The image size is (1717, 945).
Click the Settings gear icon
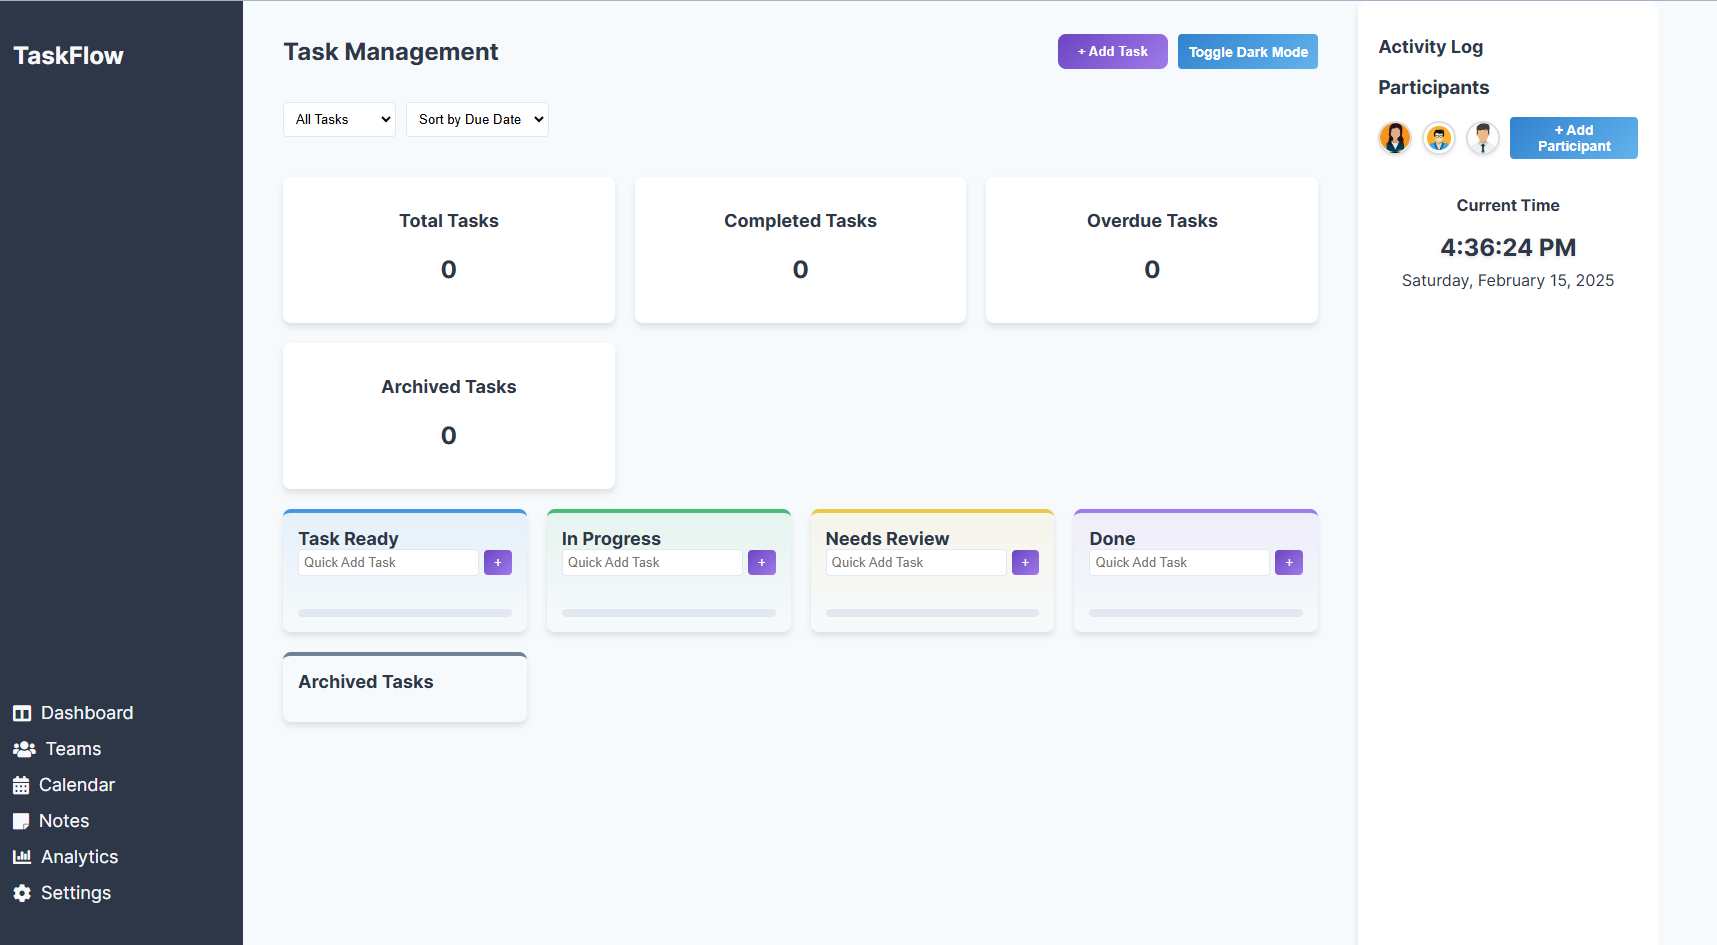(22, 893)
